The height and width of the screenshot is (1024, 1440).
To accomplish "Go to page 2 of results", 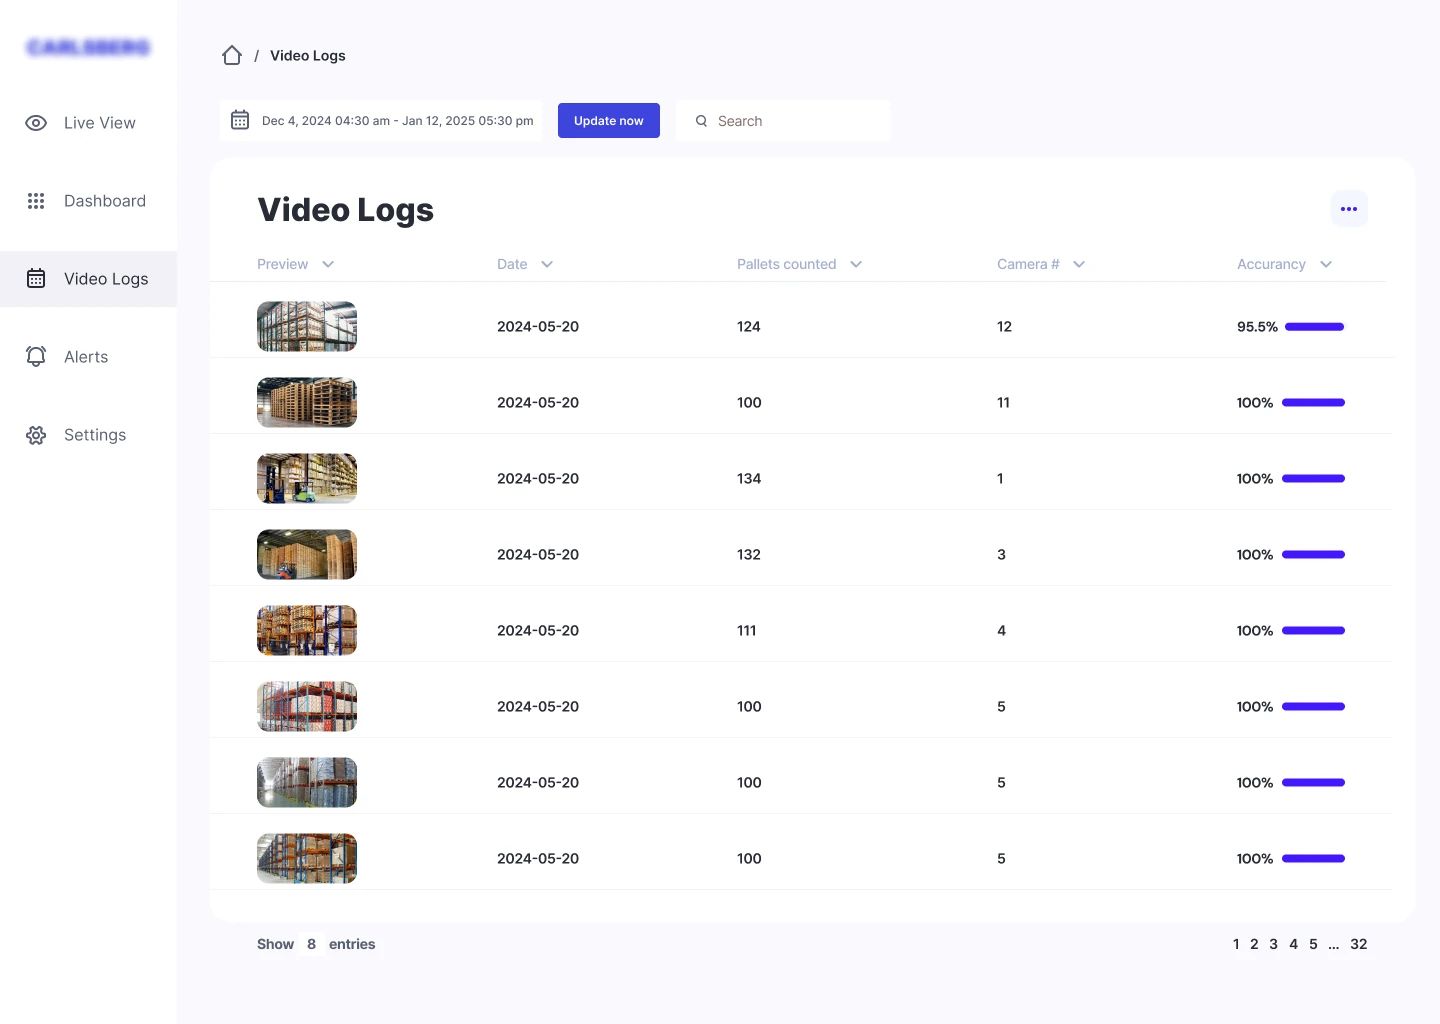I will click(x=1254, y=944).
